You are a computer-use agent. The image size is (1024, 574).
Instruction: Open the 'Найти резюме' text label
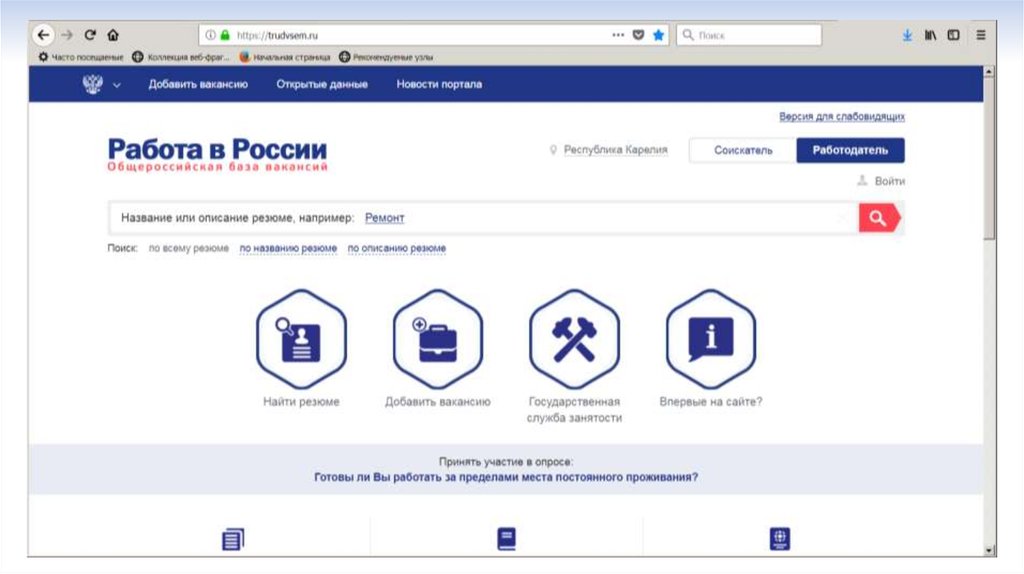pos(301,402)
